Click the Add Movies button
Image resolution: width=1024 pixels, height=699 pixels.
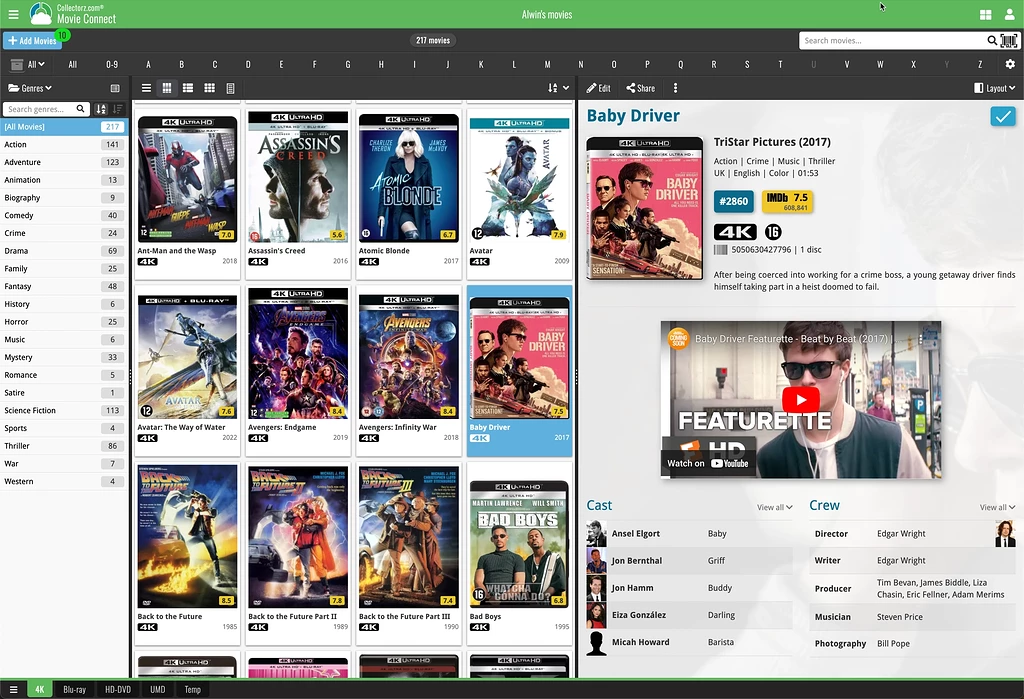pos(32,40)
